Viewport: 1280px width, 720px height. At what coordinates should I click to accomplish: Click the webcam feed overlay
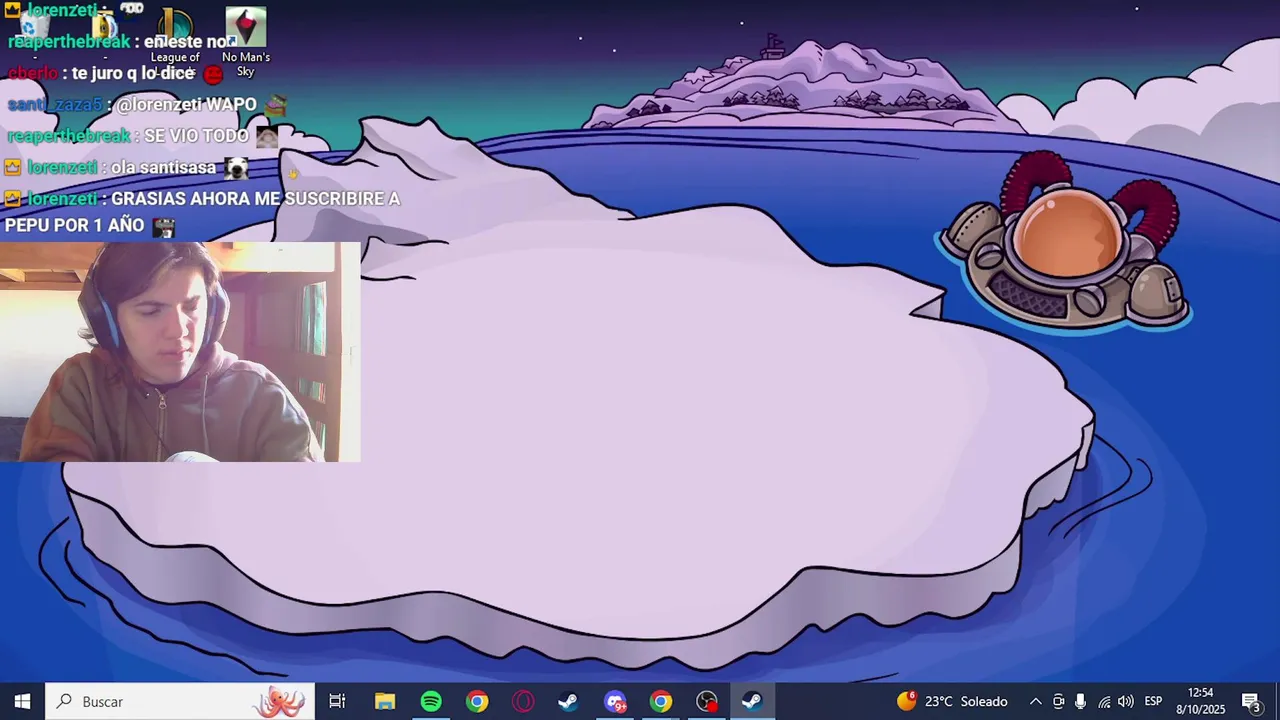click(x=180, y=351)
